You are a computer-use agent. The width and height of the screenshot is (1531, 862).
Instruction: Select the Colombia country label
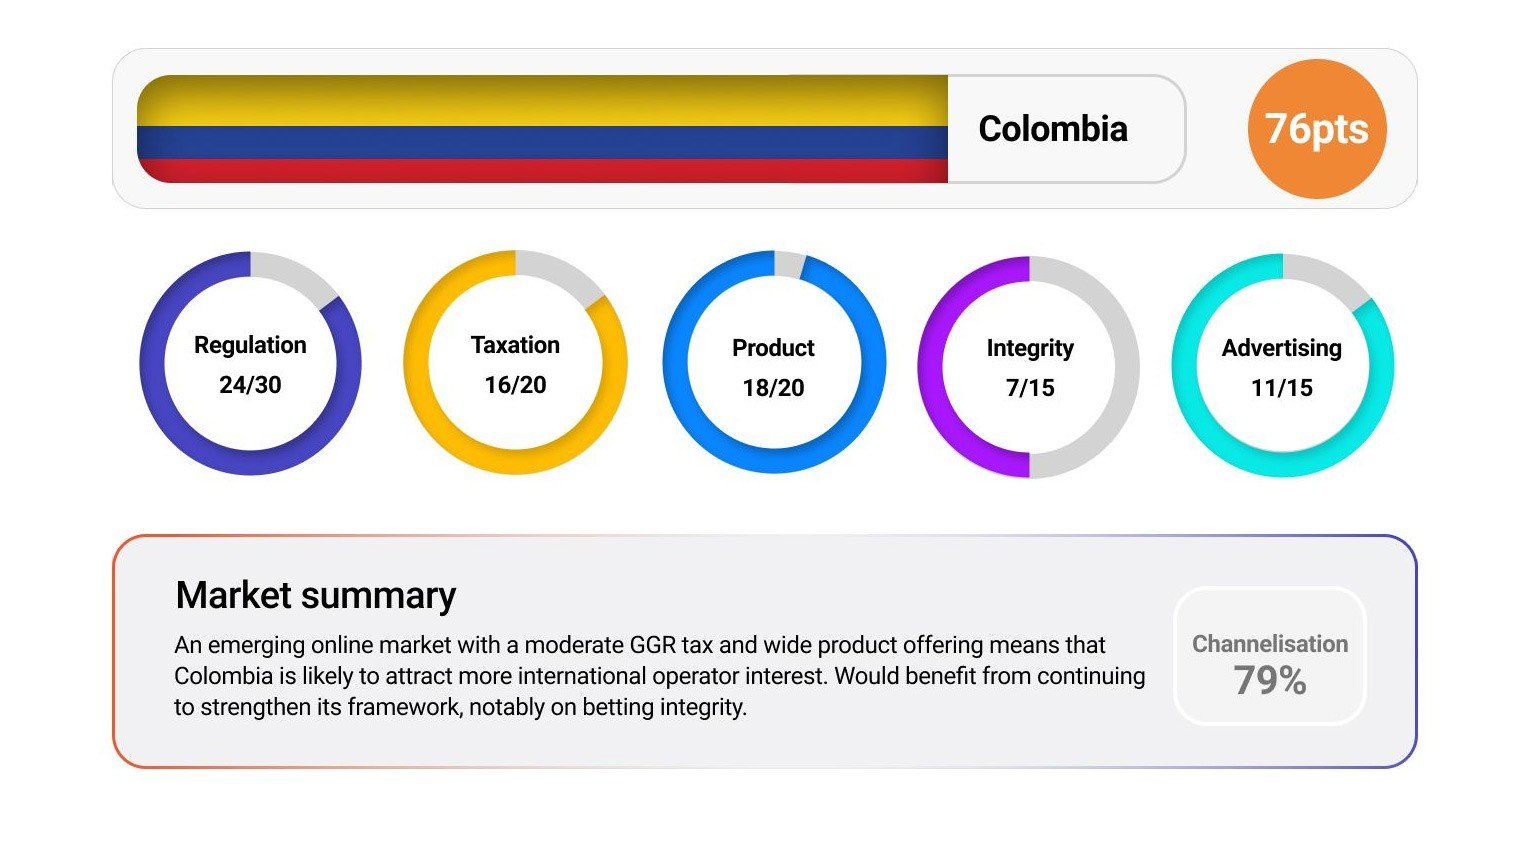click(1053, 129)
